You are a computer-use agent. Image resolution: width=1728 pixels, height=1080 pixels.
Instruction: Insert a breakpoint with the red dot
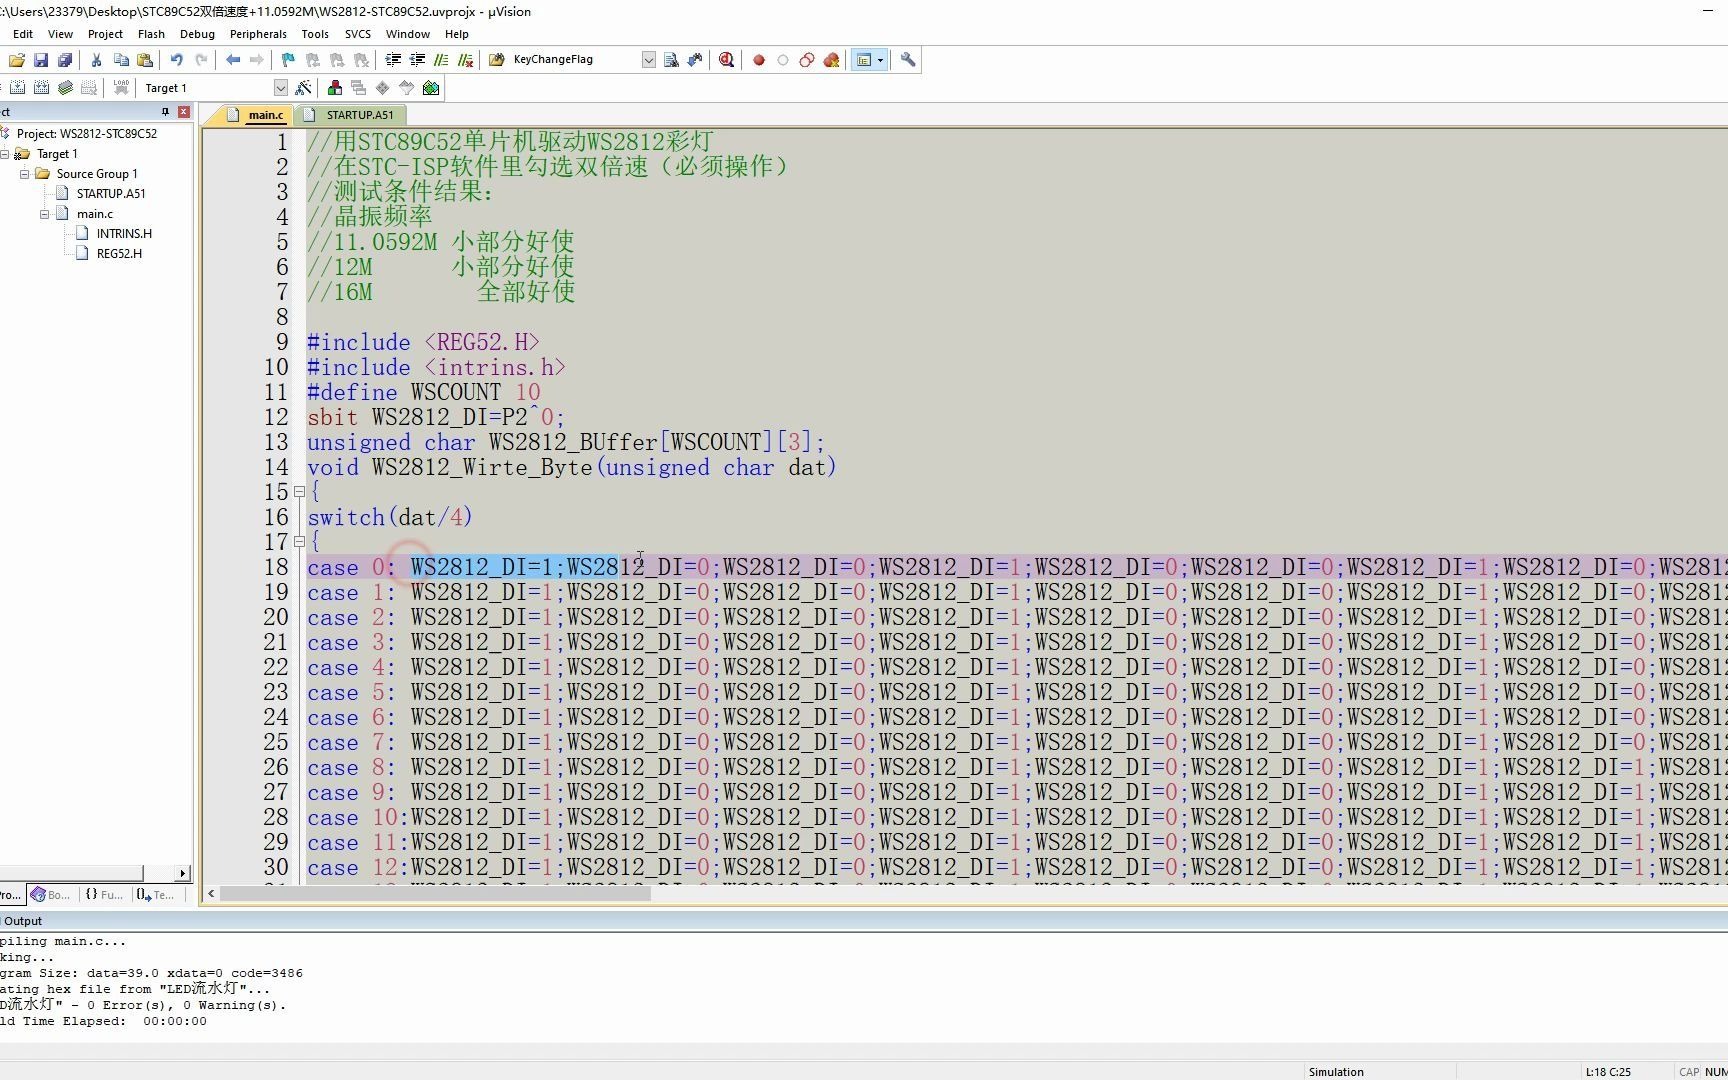pos(759,60)
